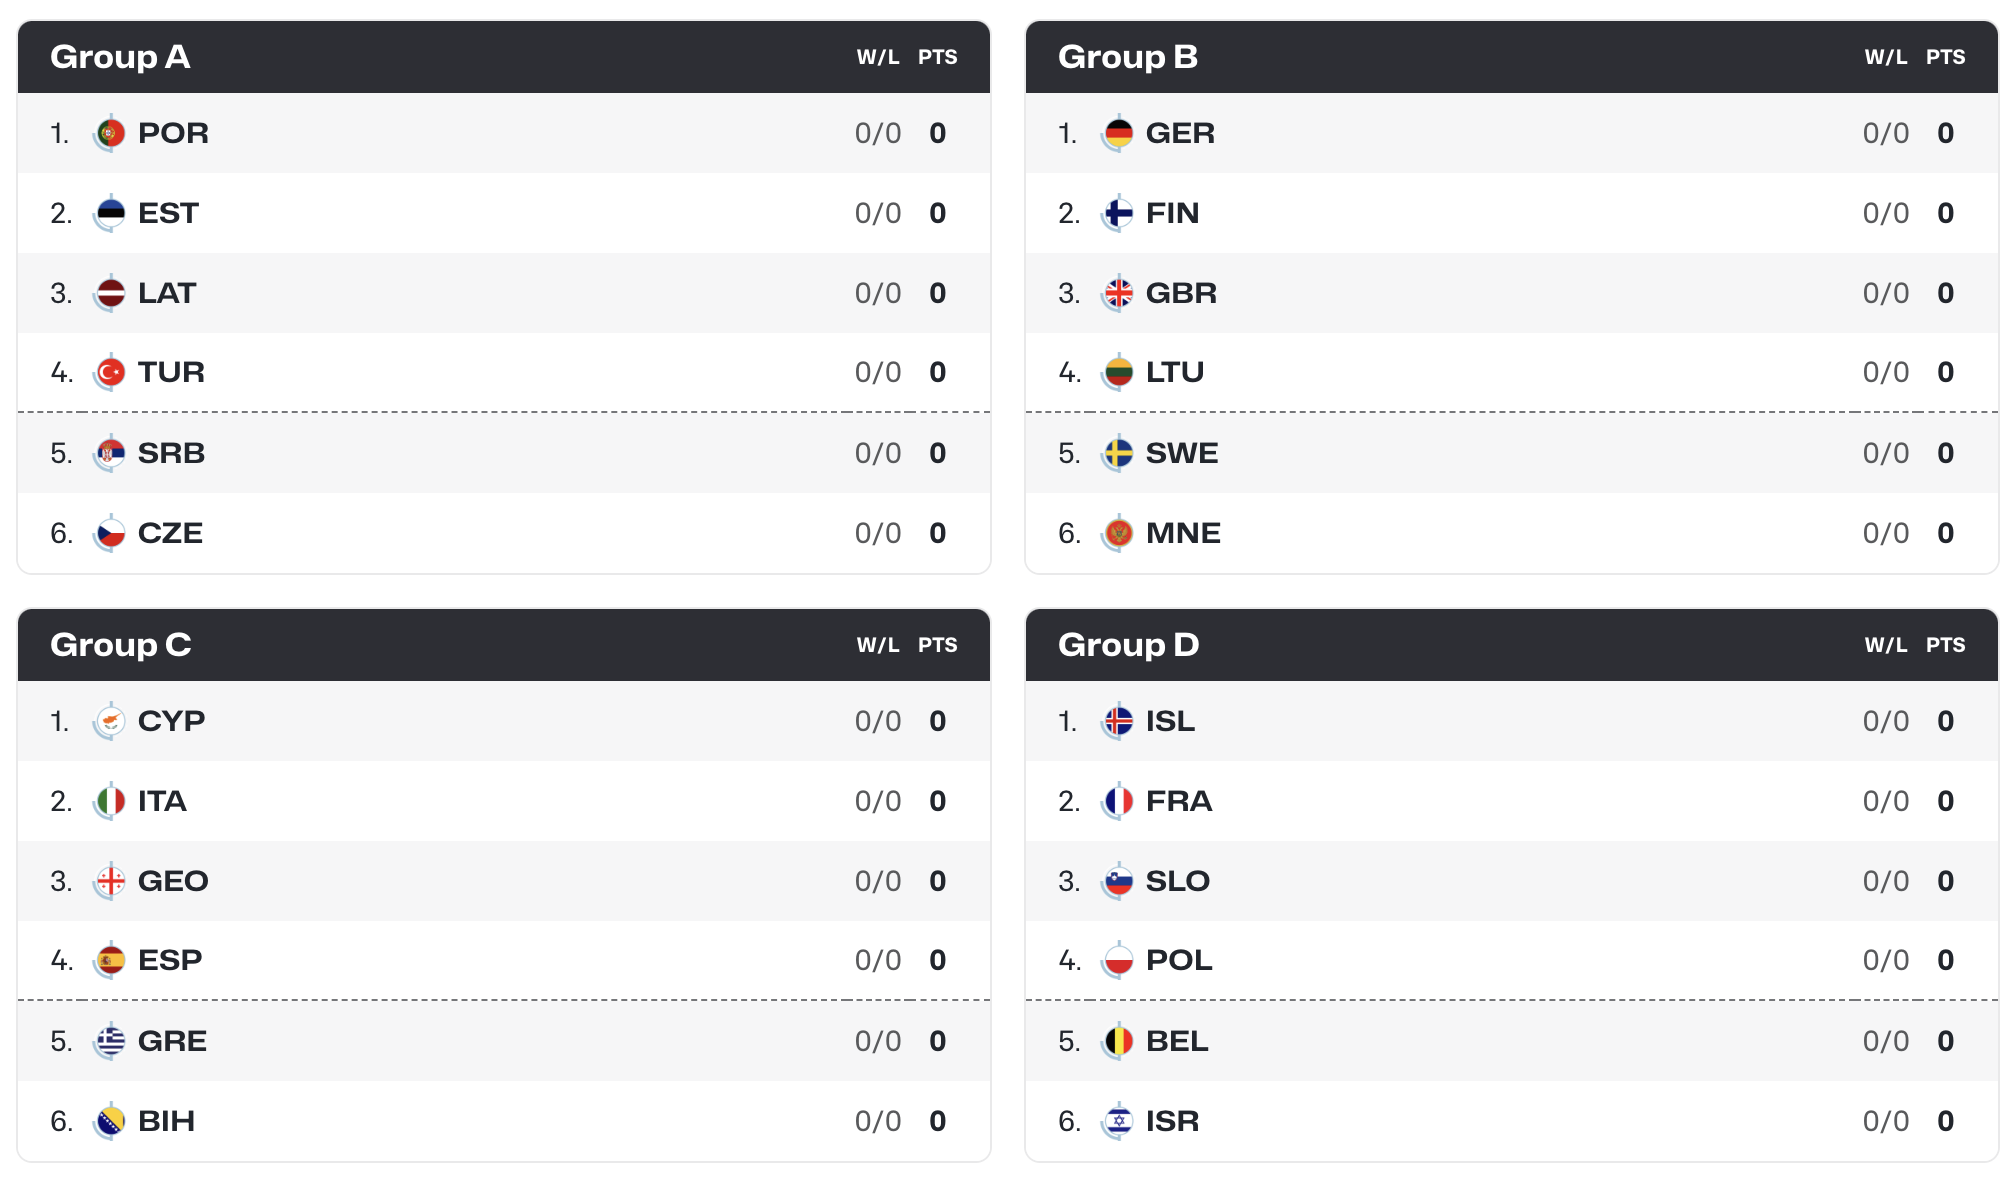
Task: Click the Israel flag icon beside ISR
Action: [x=1118, y=1121]
